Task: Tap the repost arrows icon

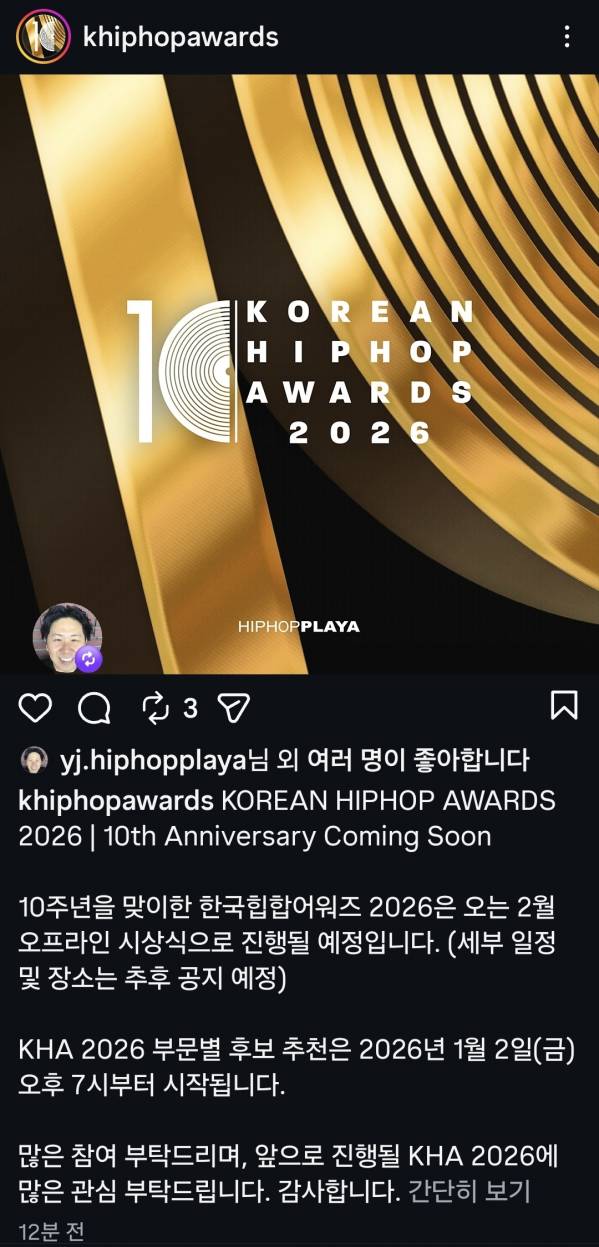Action: click(x=155, y=708)
